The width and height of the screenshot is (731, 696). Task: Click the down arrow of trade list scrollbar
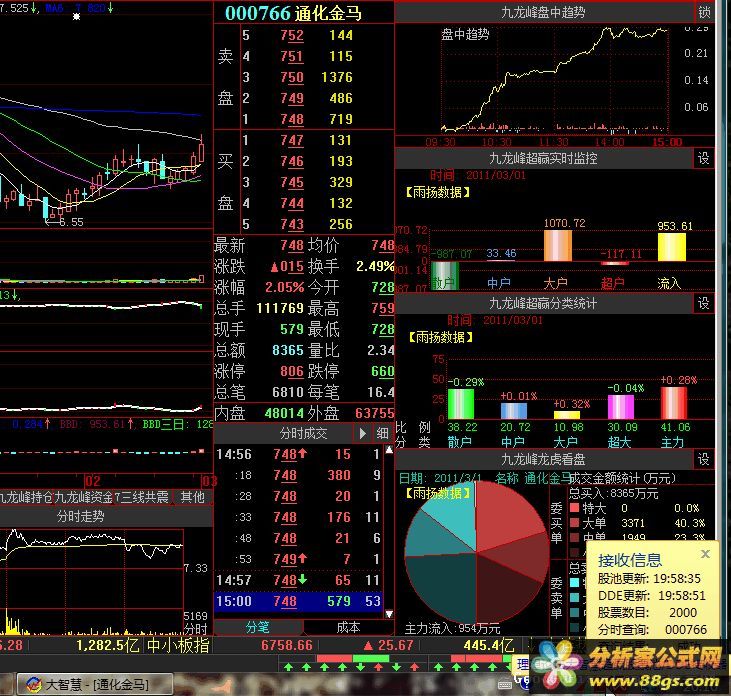[389, 614]
